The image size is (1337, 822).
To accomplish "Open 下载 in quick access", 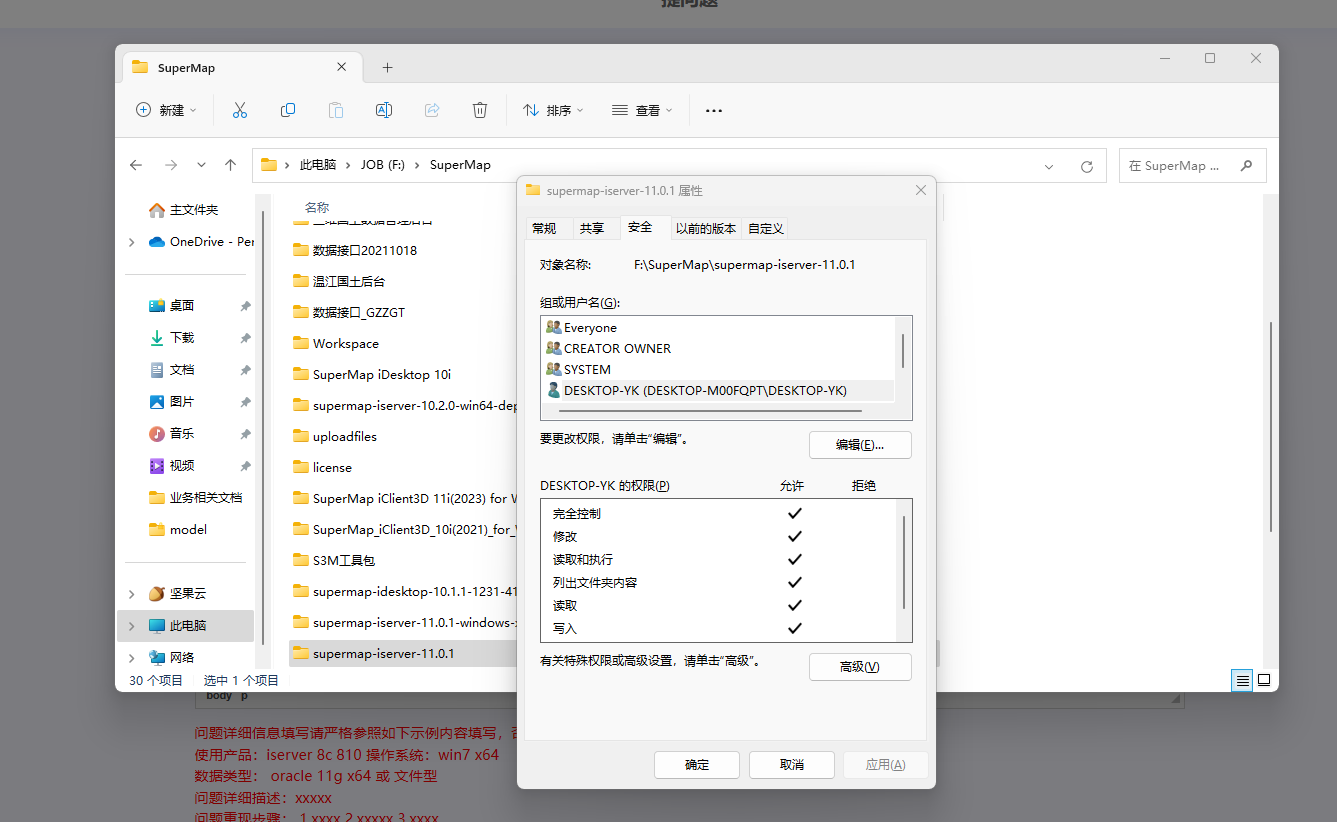I will pos(182,338).
